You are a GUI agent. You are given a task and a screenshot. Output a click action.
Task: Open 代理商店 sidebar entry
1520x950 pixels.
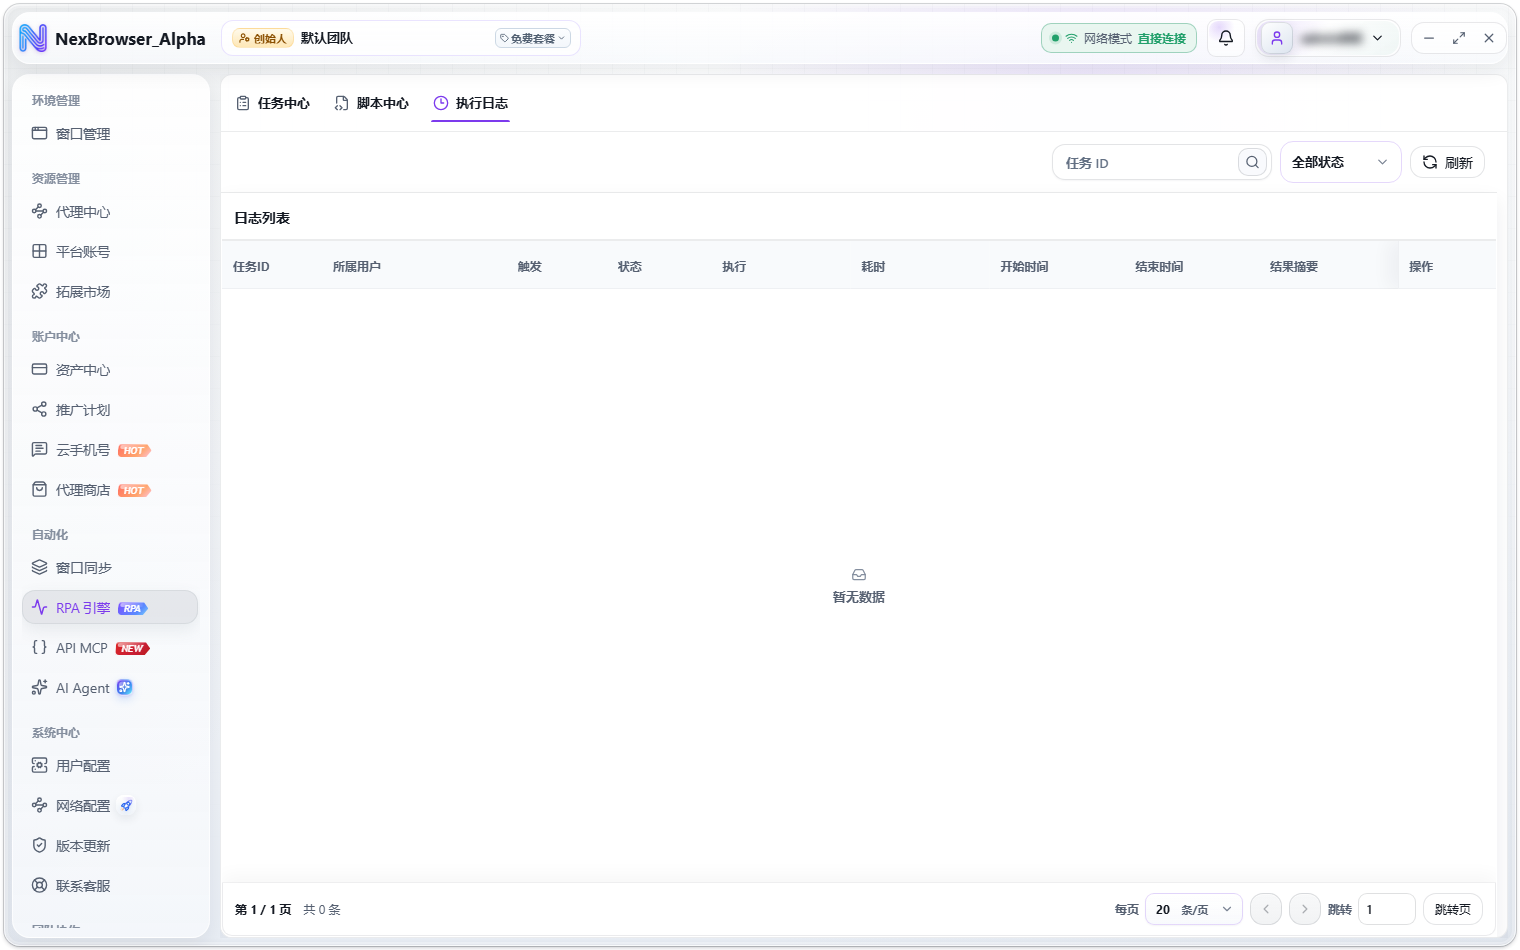click(110, 490)
